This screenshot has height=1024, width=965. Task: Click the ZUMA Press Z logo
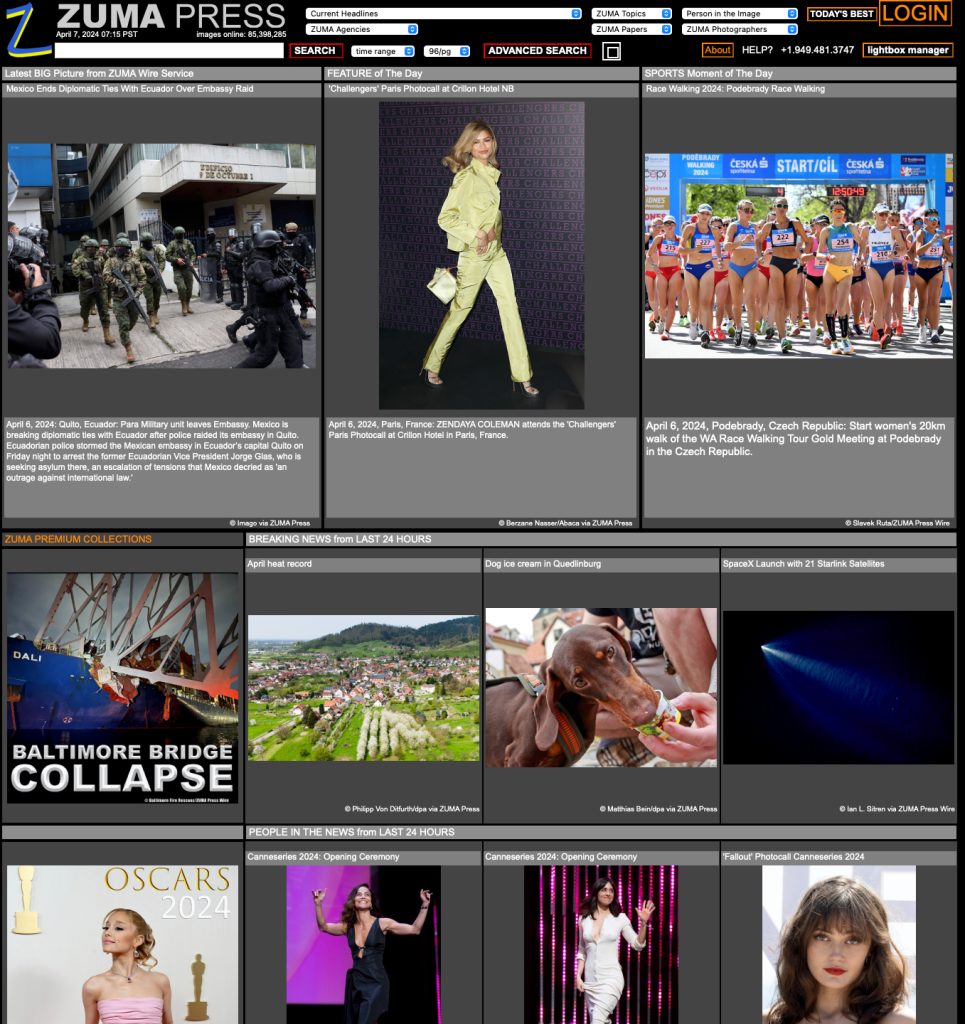pyautogui.click(x=28, y=29)
